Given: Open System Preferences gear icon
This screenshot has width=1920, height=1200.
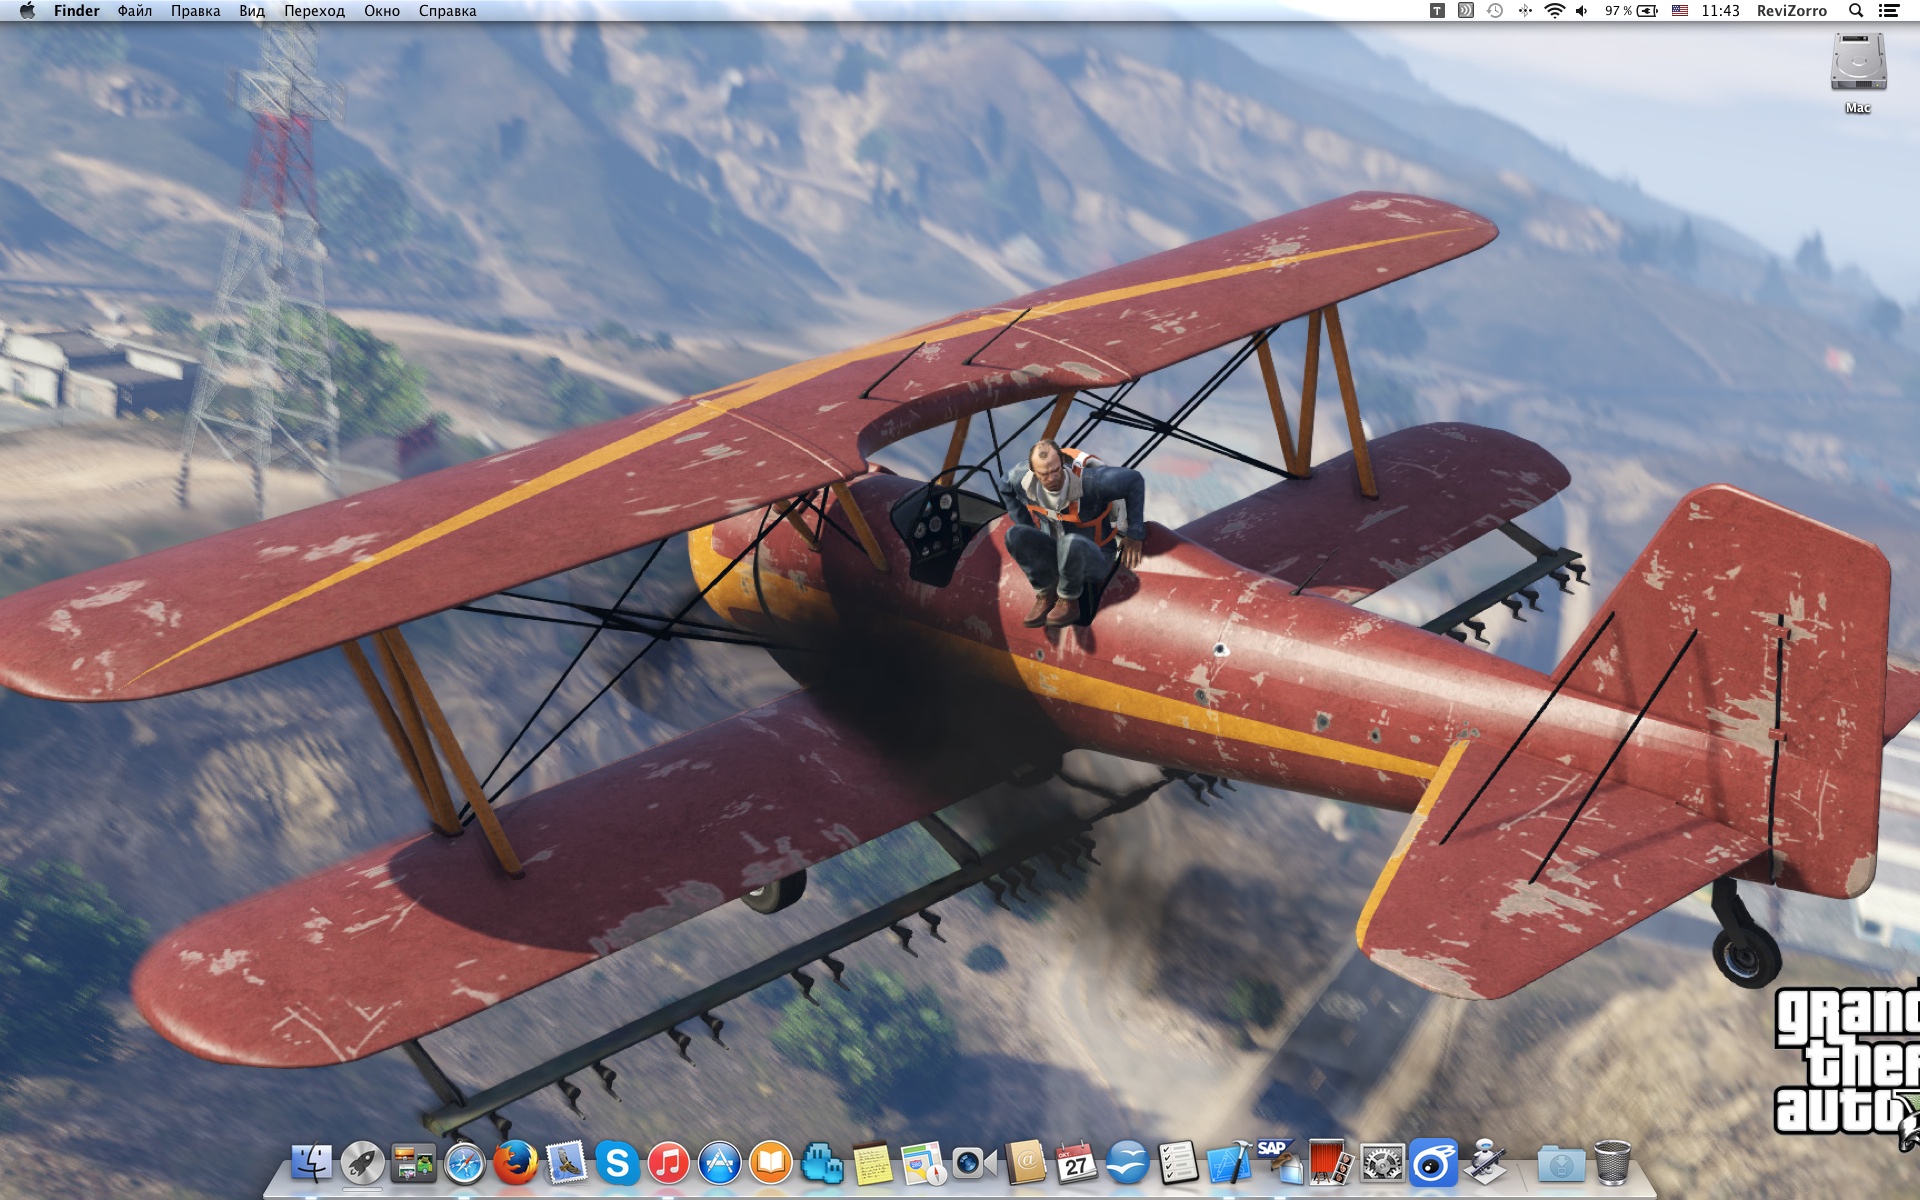Looking at the screenshot, I should [1382, 1163].
